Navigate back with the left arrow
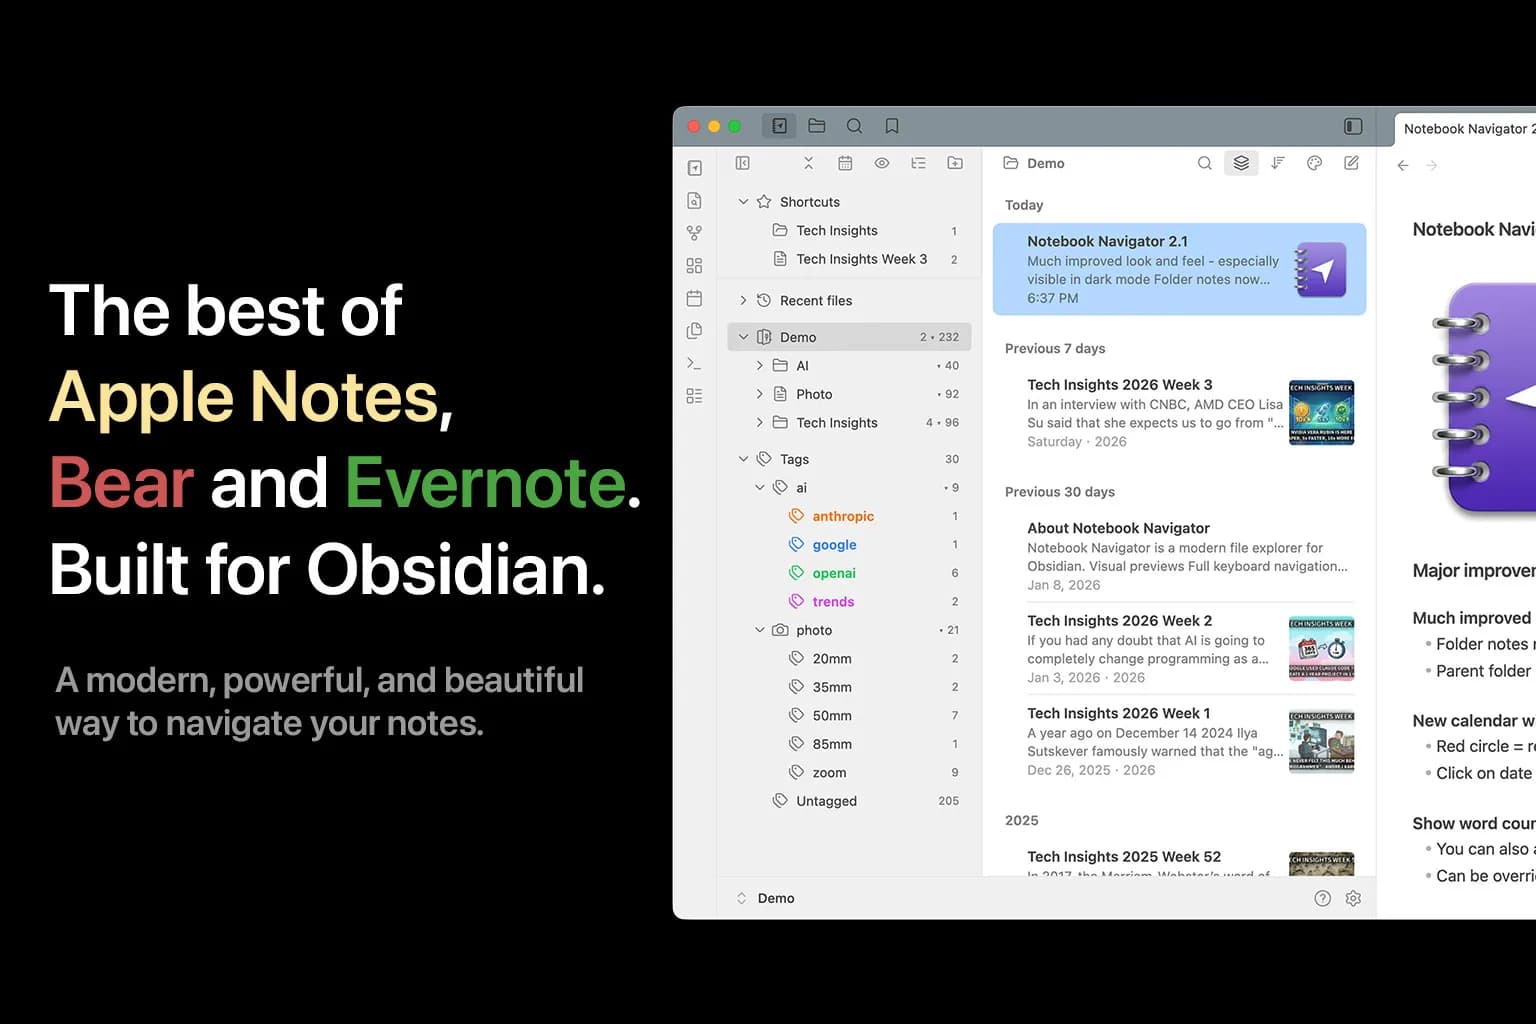This screenshot has height=1024, width=1536. (x=1403, y=166)
